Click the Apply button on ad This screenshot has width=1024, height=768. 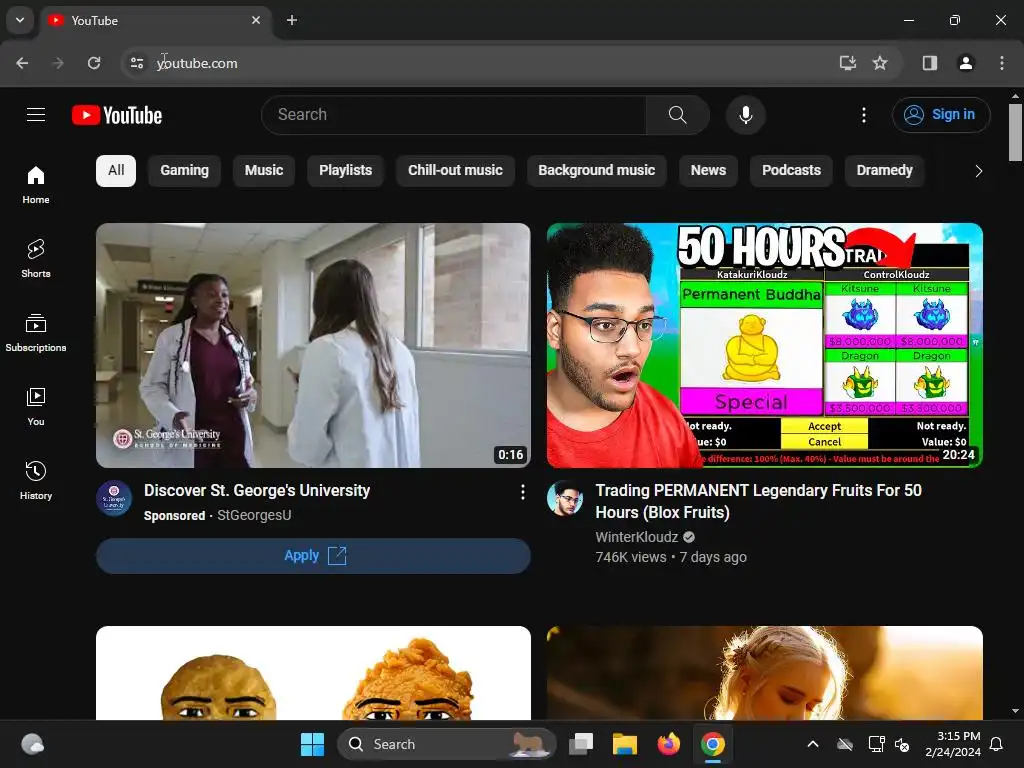pos(313,556)
